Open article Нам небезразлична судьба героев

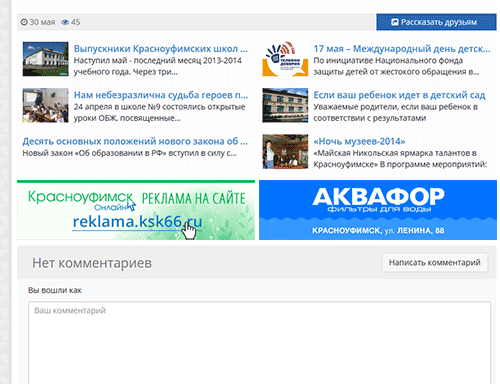coord(161,95)
